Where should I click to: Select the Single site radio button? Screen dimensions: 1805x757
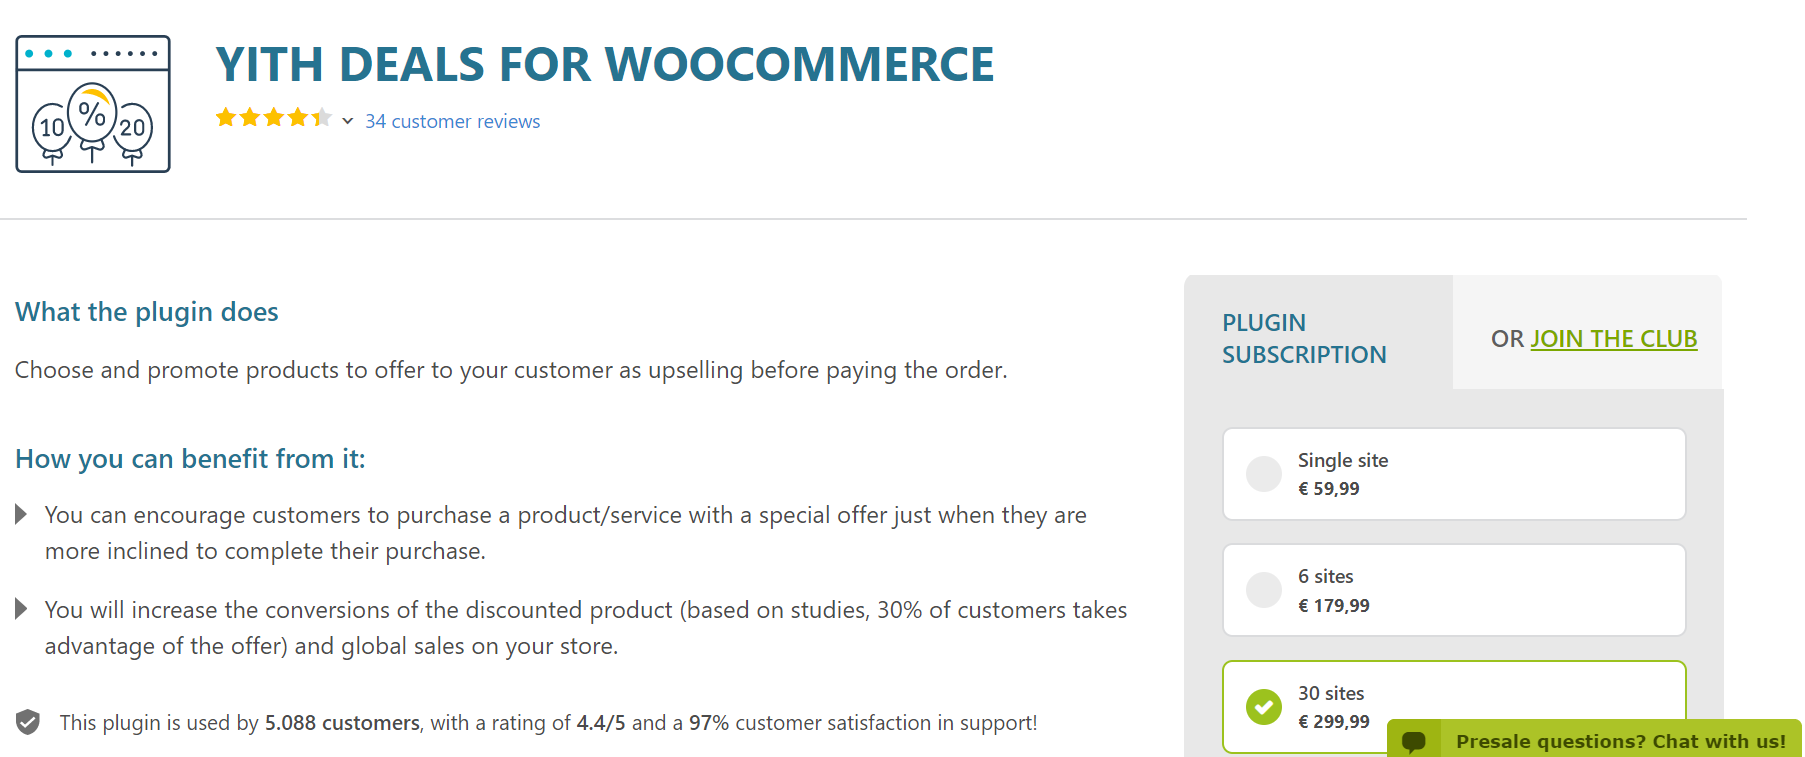tap(1264, 474)
